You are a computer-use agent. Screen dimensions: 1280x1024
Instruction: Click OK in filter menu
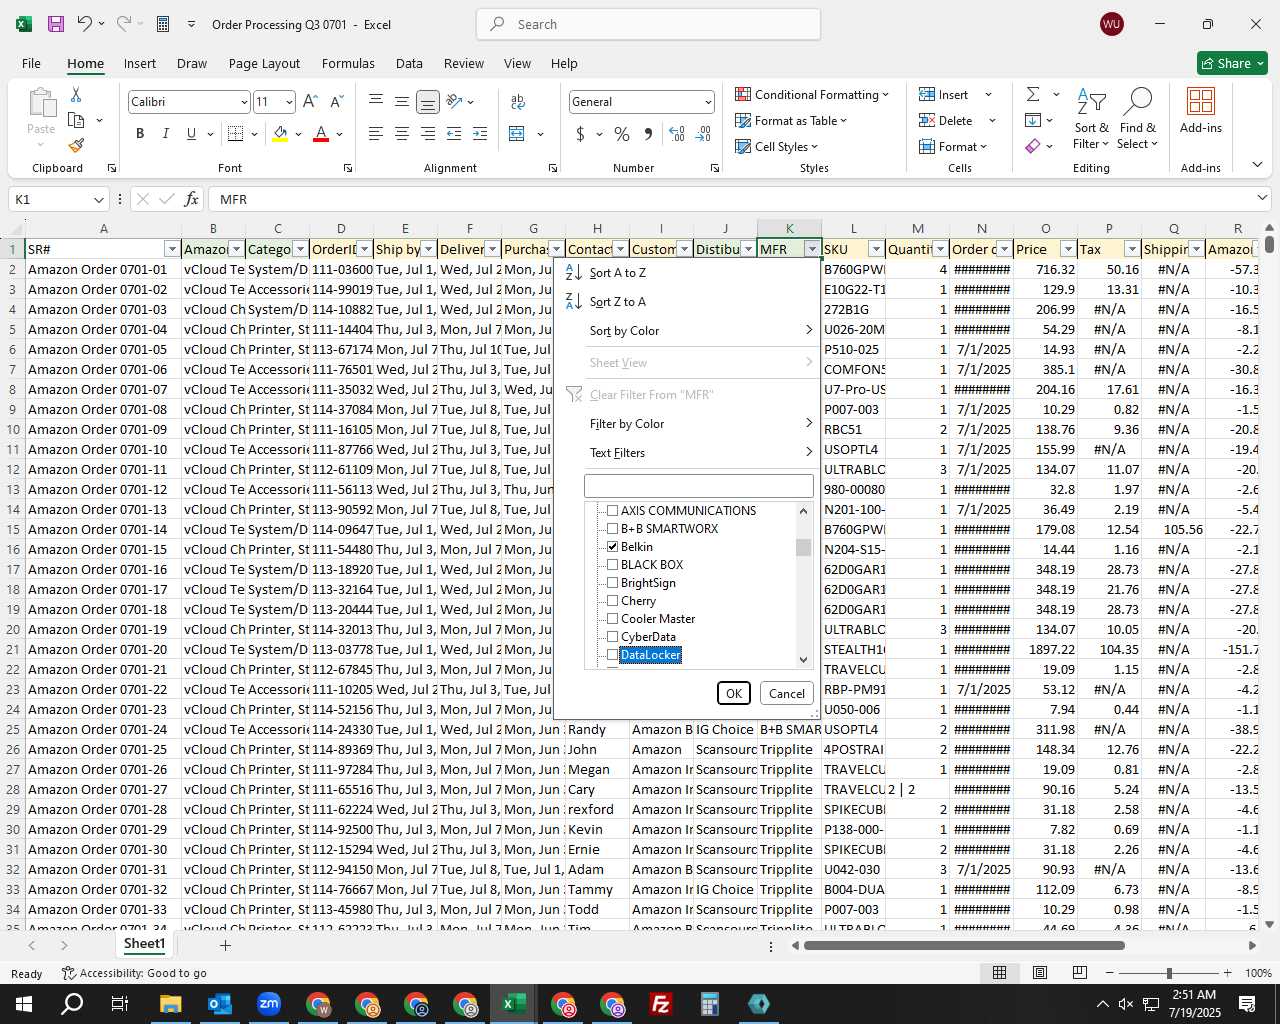[x=734, y=693]
